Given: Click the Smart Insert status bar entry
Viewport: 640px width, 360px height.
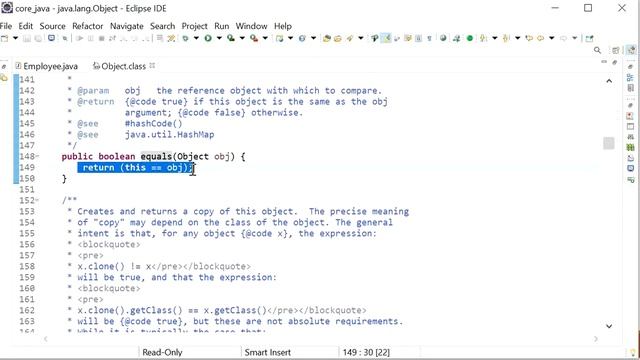Looking at the screenshot, I should tap(268, 352).
